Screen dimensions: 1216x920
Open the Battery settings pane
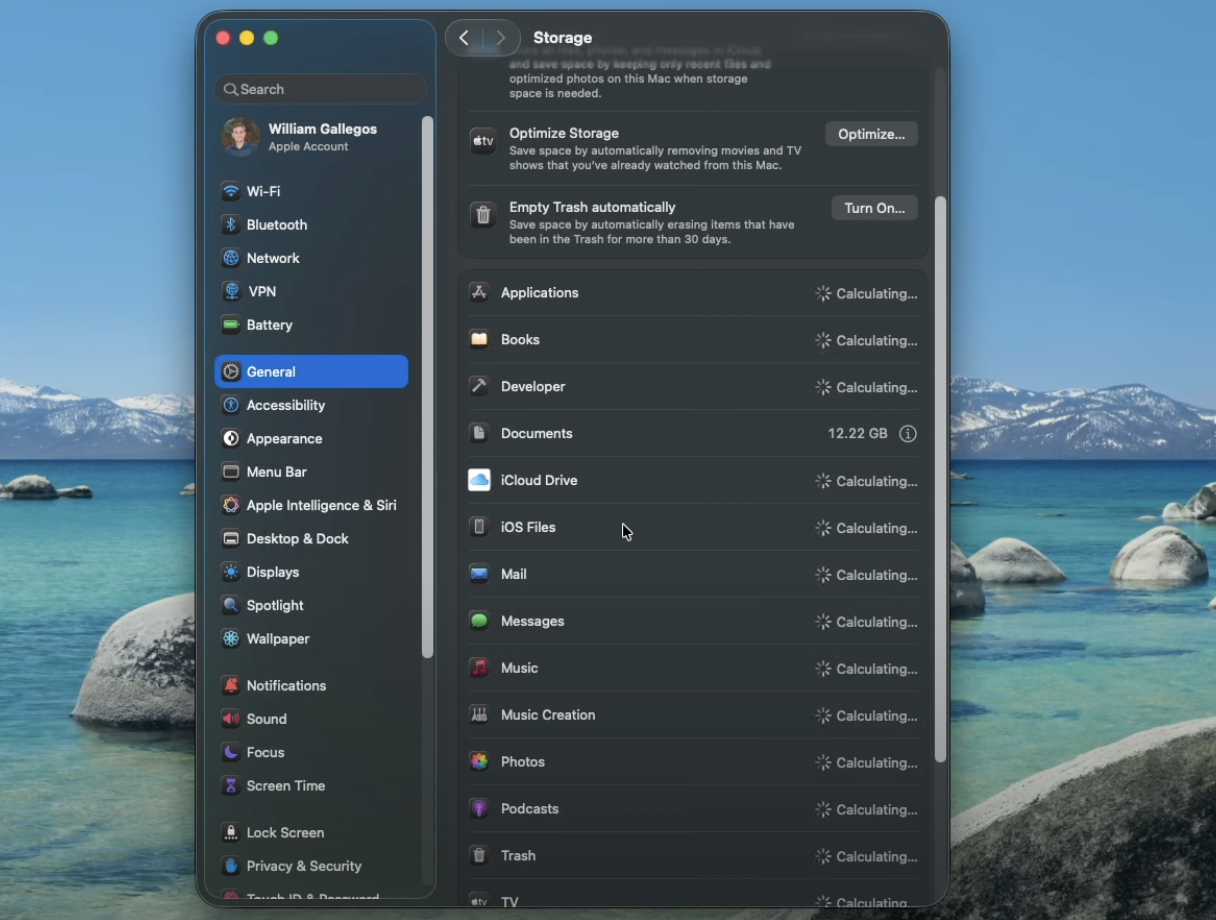coord(269,325)
